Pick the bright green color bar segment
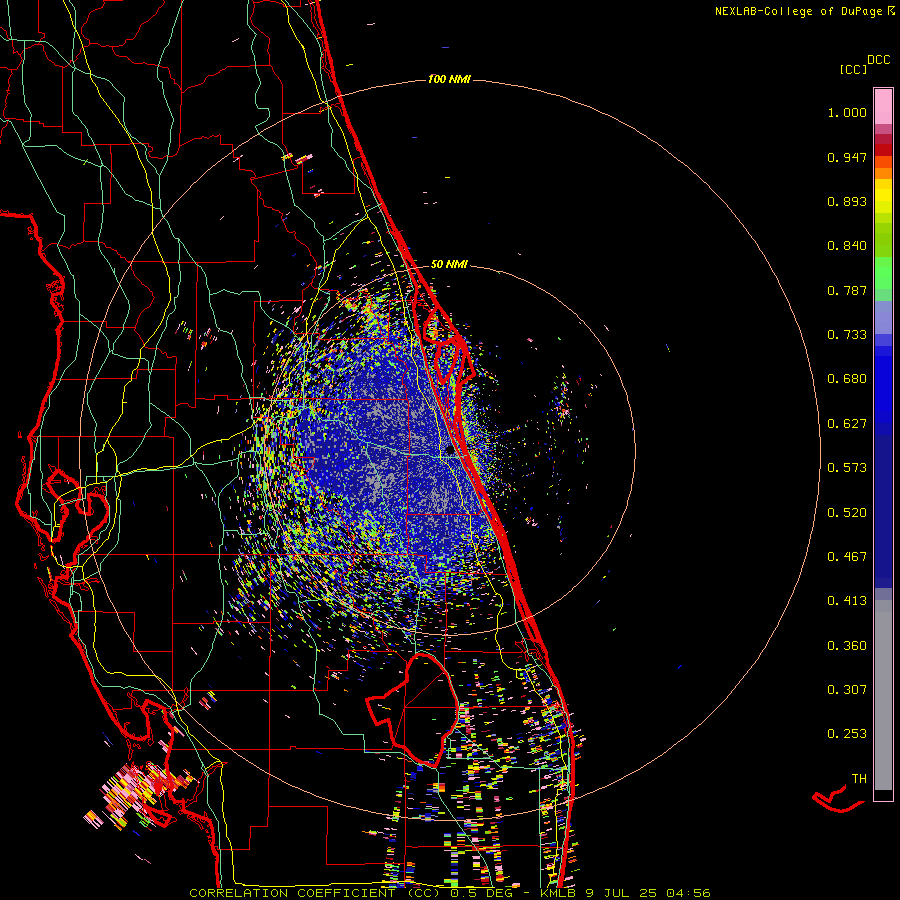The image size is (900, 900). click(883, 273)
